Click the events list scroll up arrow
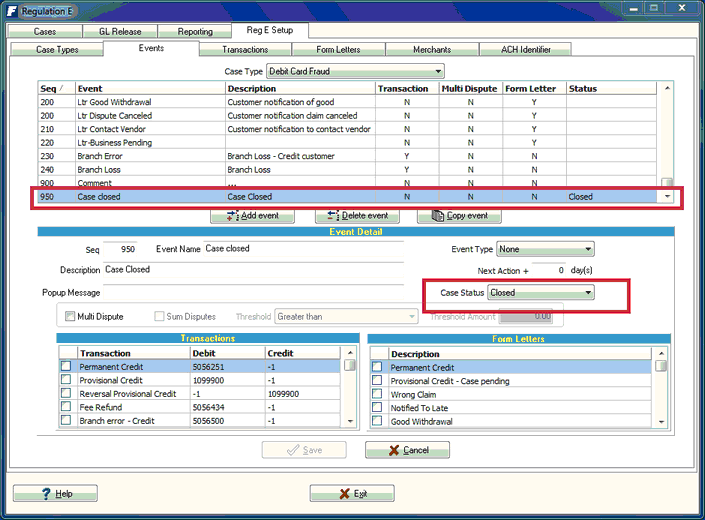The width and height of the screenshot is (705, 520). coord(668,89)
